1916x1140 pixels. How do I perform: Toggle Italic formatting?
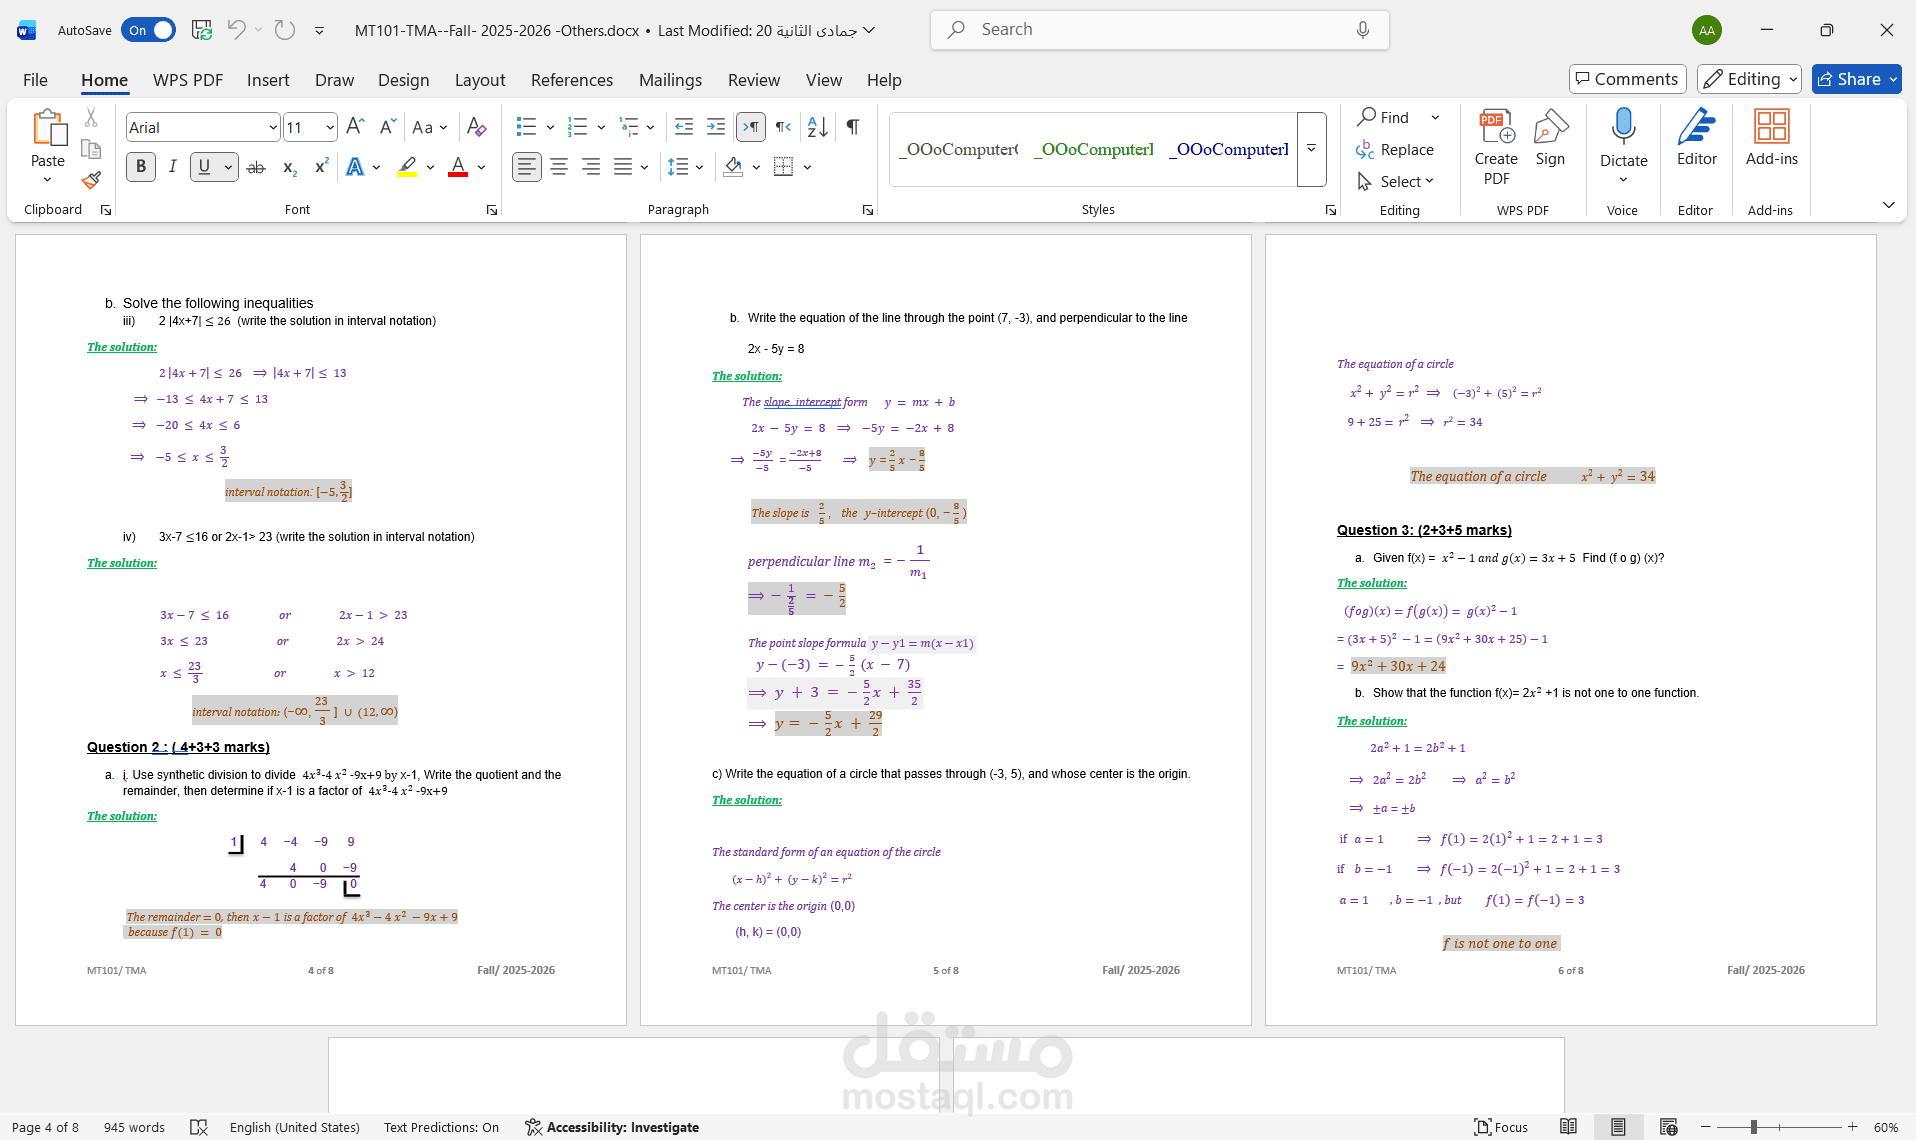(x=172, y=167)
